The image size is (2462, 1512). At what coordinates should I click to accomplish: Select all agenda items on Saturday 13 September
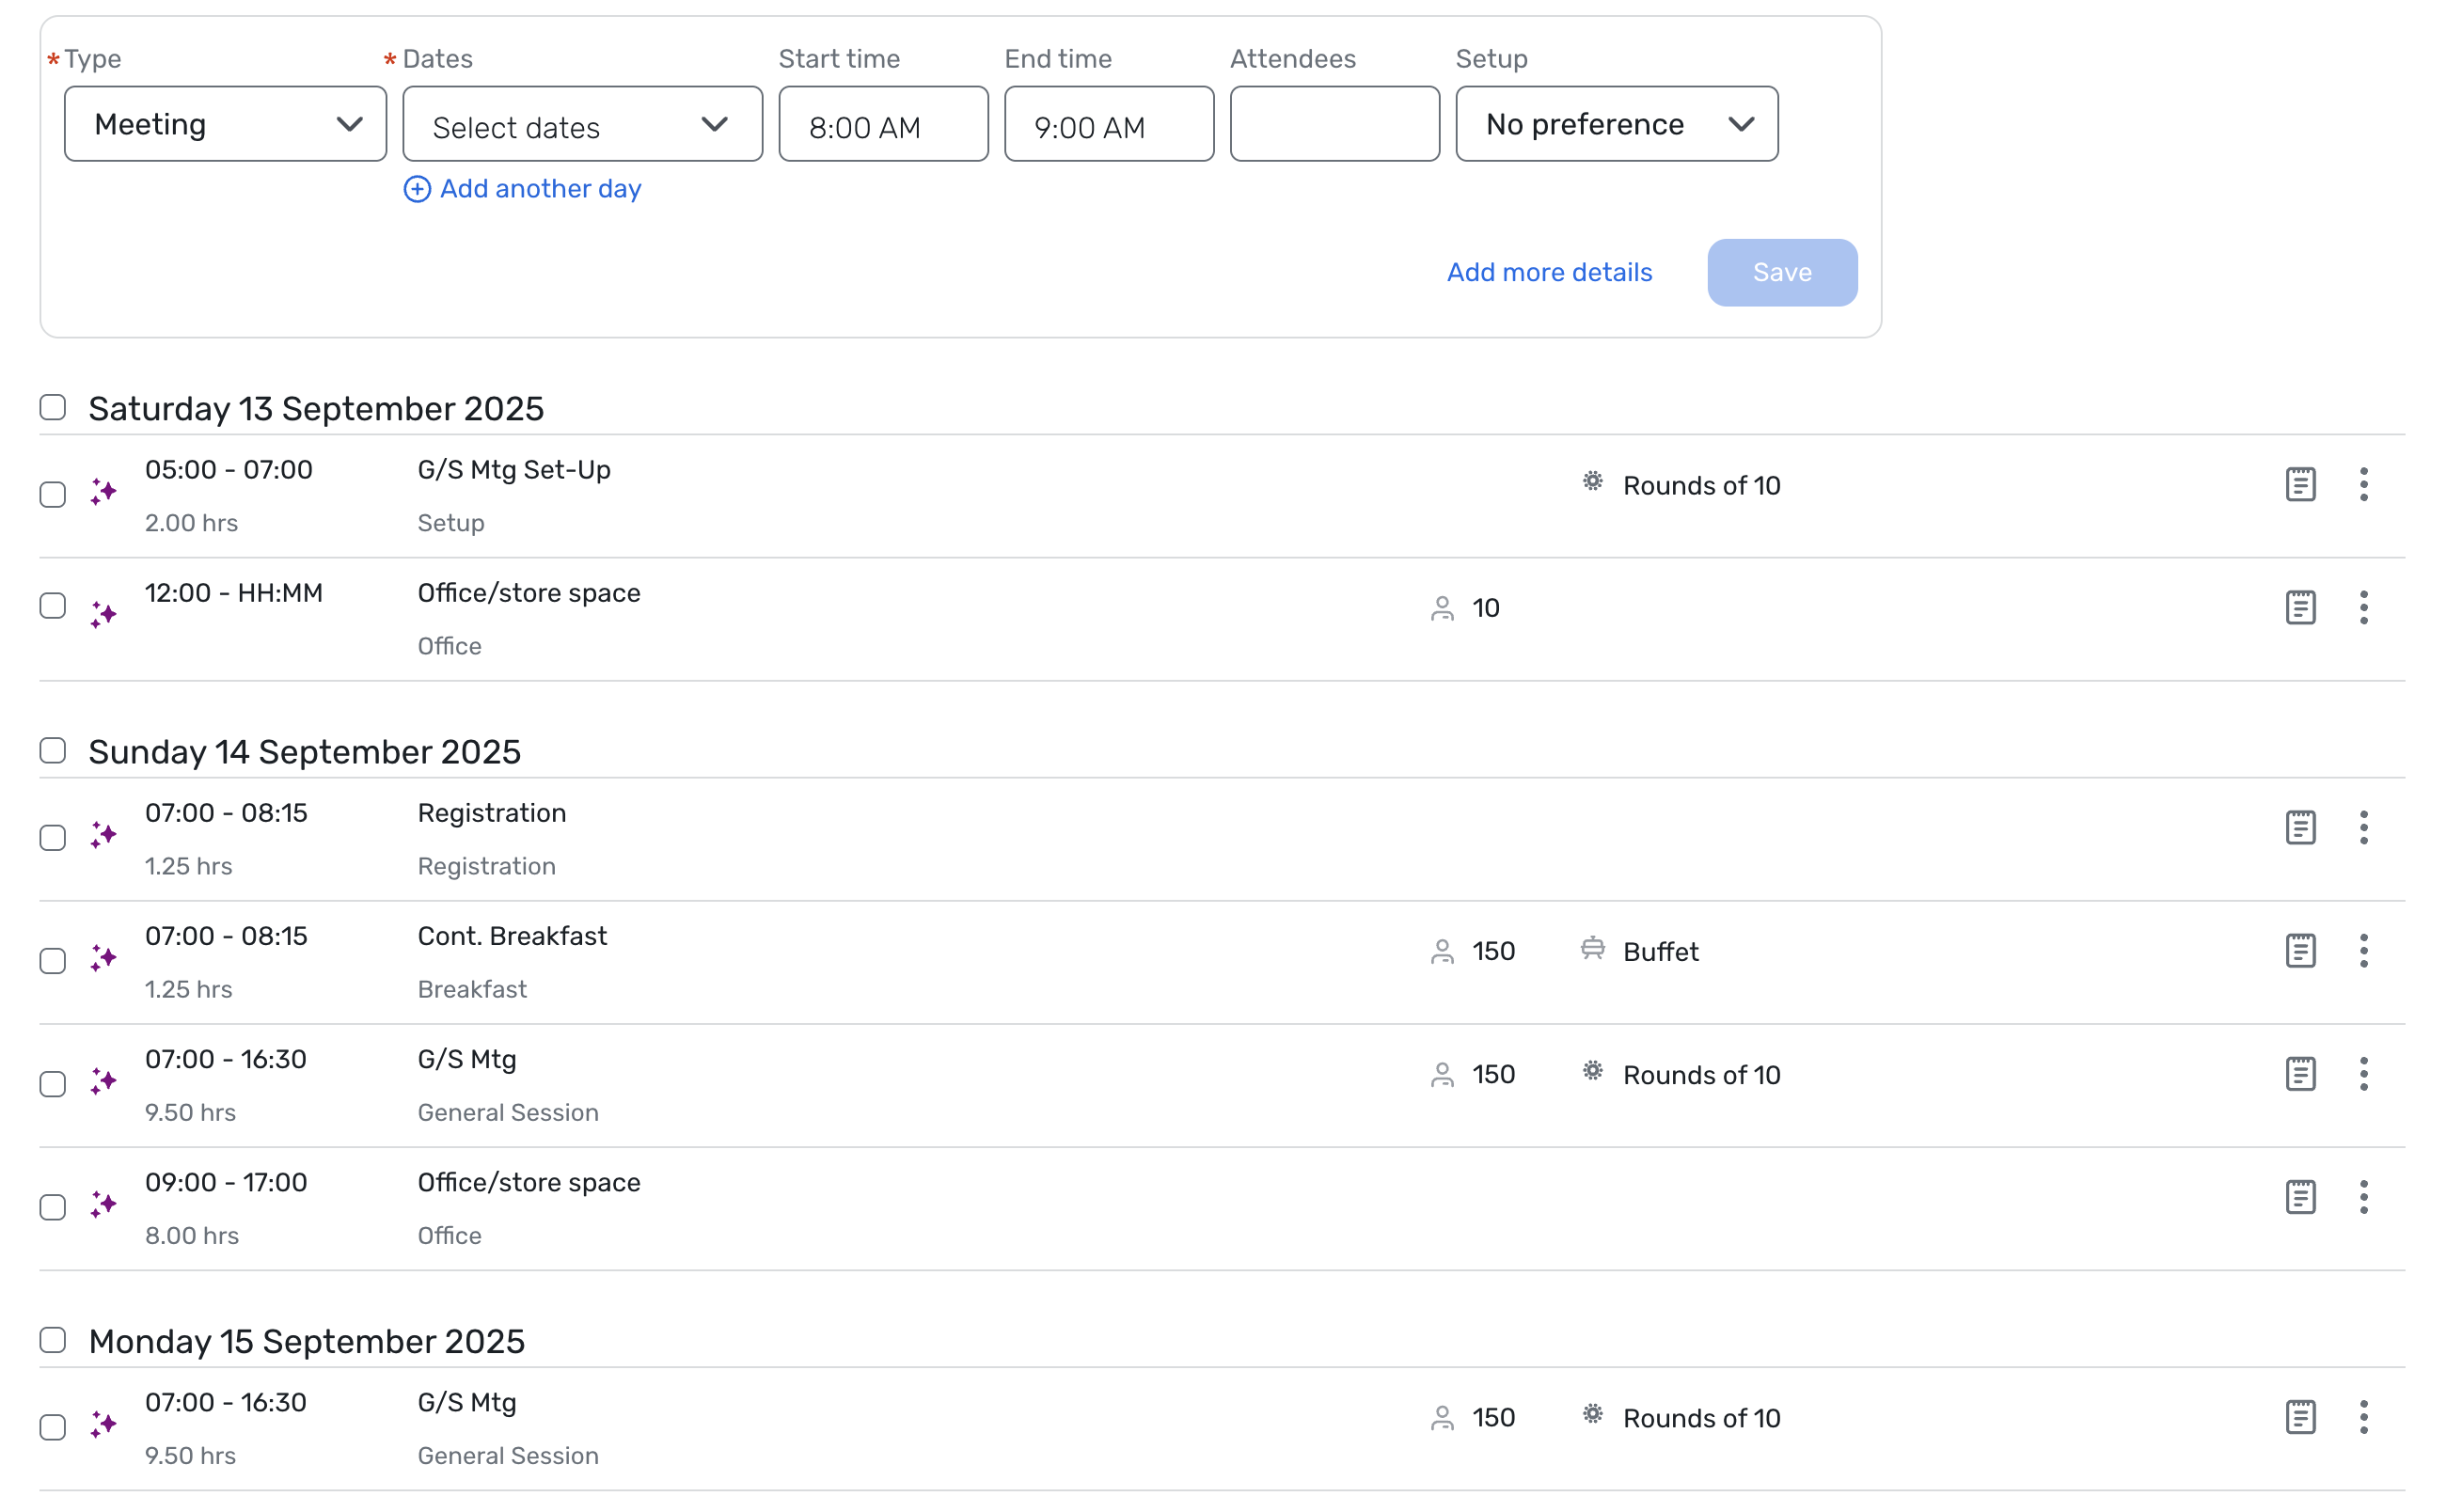(53, 408)
